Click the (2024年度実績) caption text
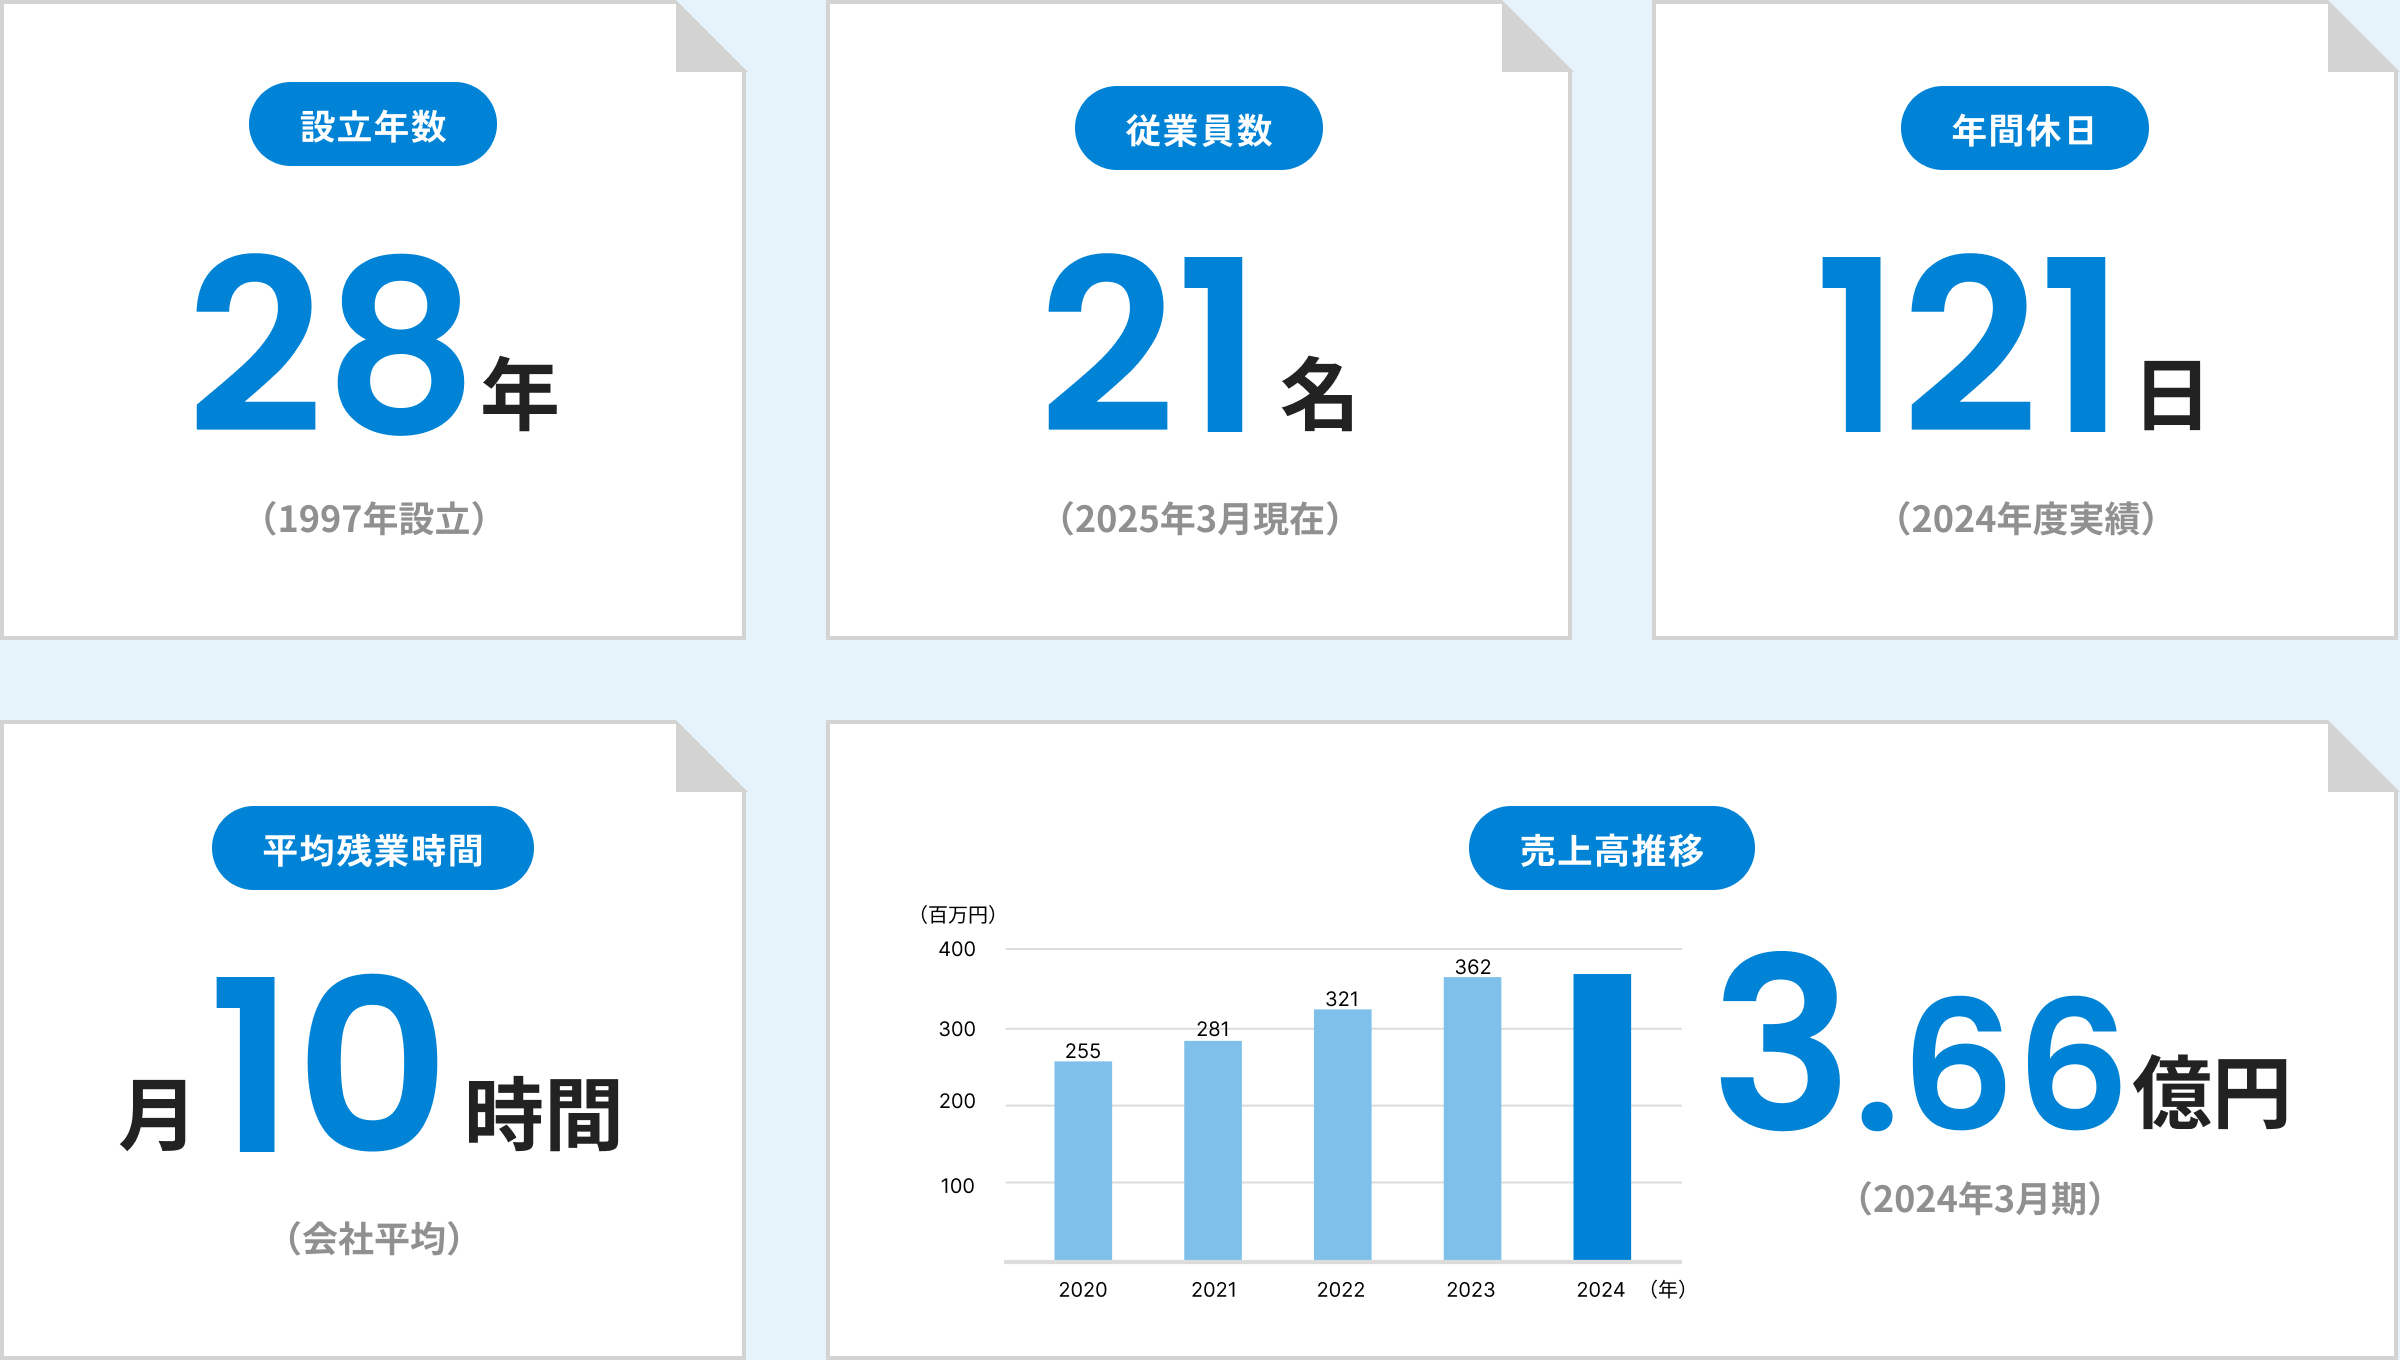The width and height of the screenshot is (2400, 1360). coord(2025,519)
